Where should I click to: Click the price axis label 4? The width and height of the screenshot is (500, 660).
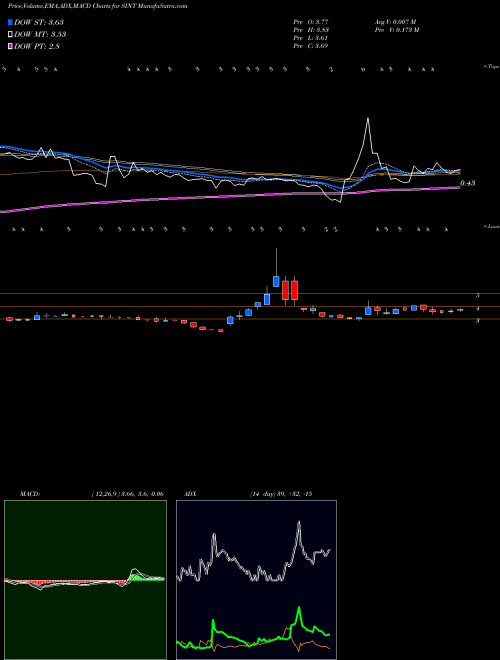tap(478, 309)
